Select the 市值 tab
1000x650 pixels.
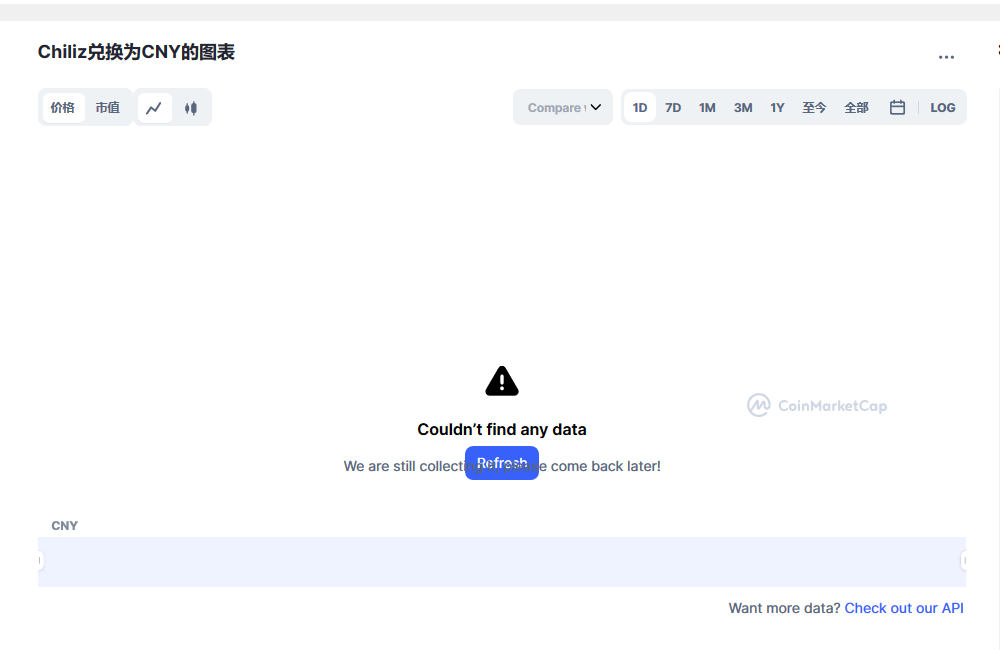pyautogui.click(x=108, y=107)
